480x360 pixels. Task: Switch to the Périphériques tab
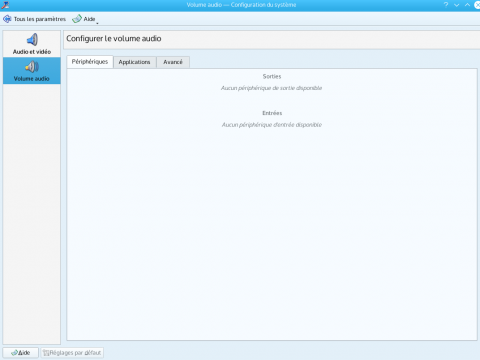90,62
